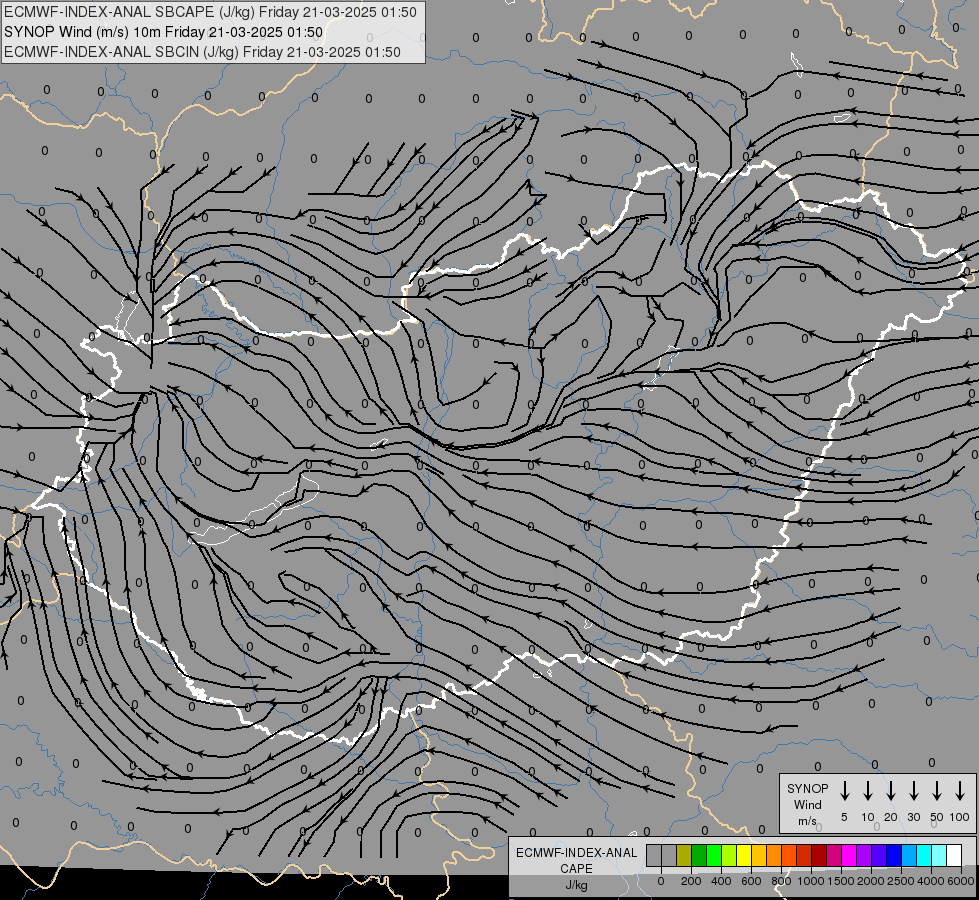The height and width of the screenshot is (900, 979).
Task: Pick the olive swatch in CAPE legend
Action: 684,855
